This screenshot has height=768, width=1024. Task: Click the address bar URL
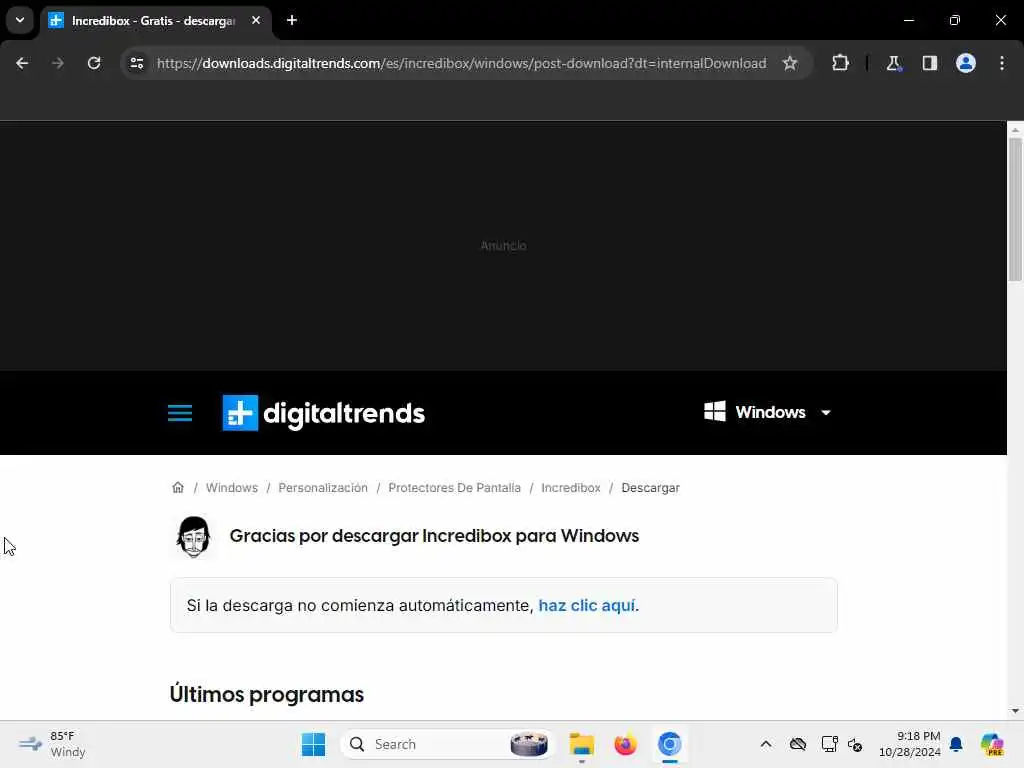(461, 63)
